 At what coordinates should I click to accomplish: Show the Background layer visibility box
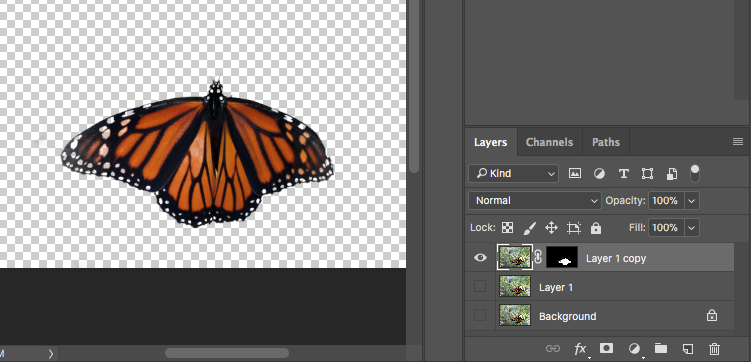(x=479, y=315)
